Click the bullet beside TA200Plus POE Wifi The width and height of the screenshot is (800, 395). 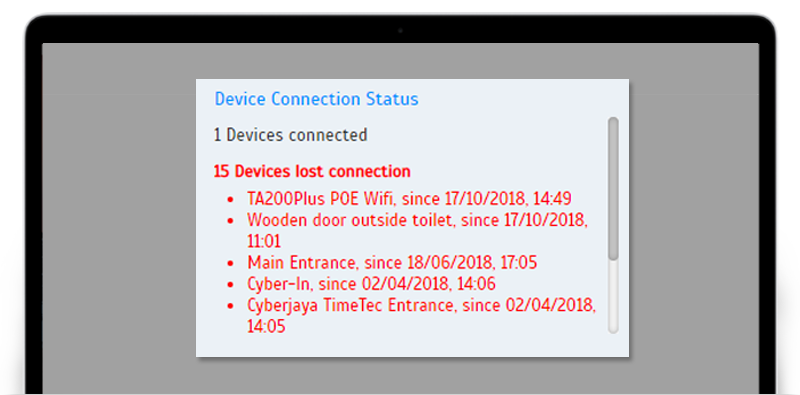(x=230, y=200)
